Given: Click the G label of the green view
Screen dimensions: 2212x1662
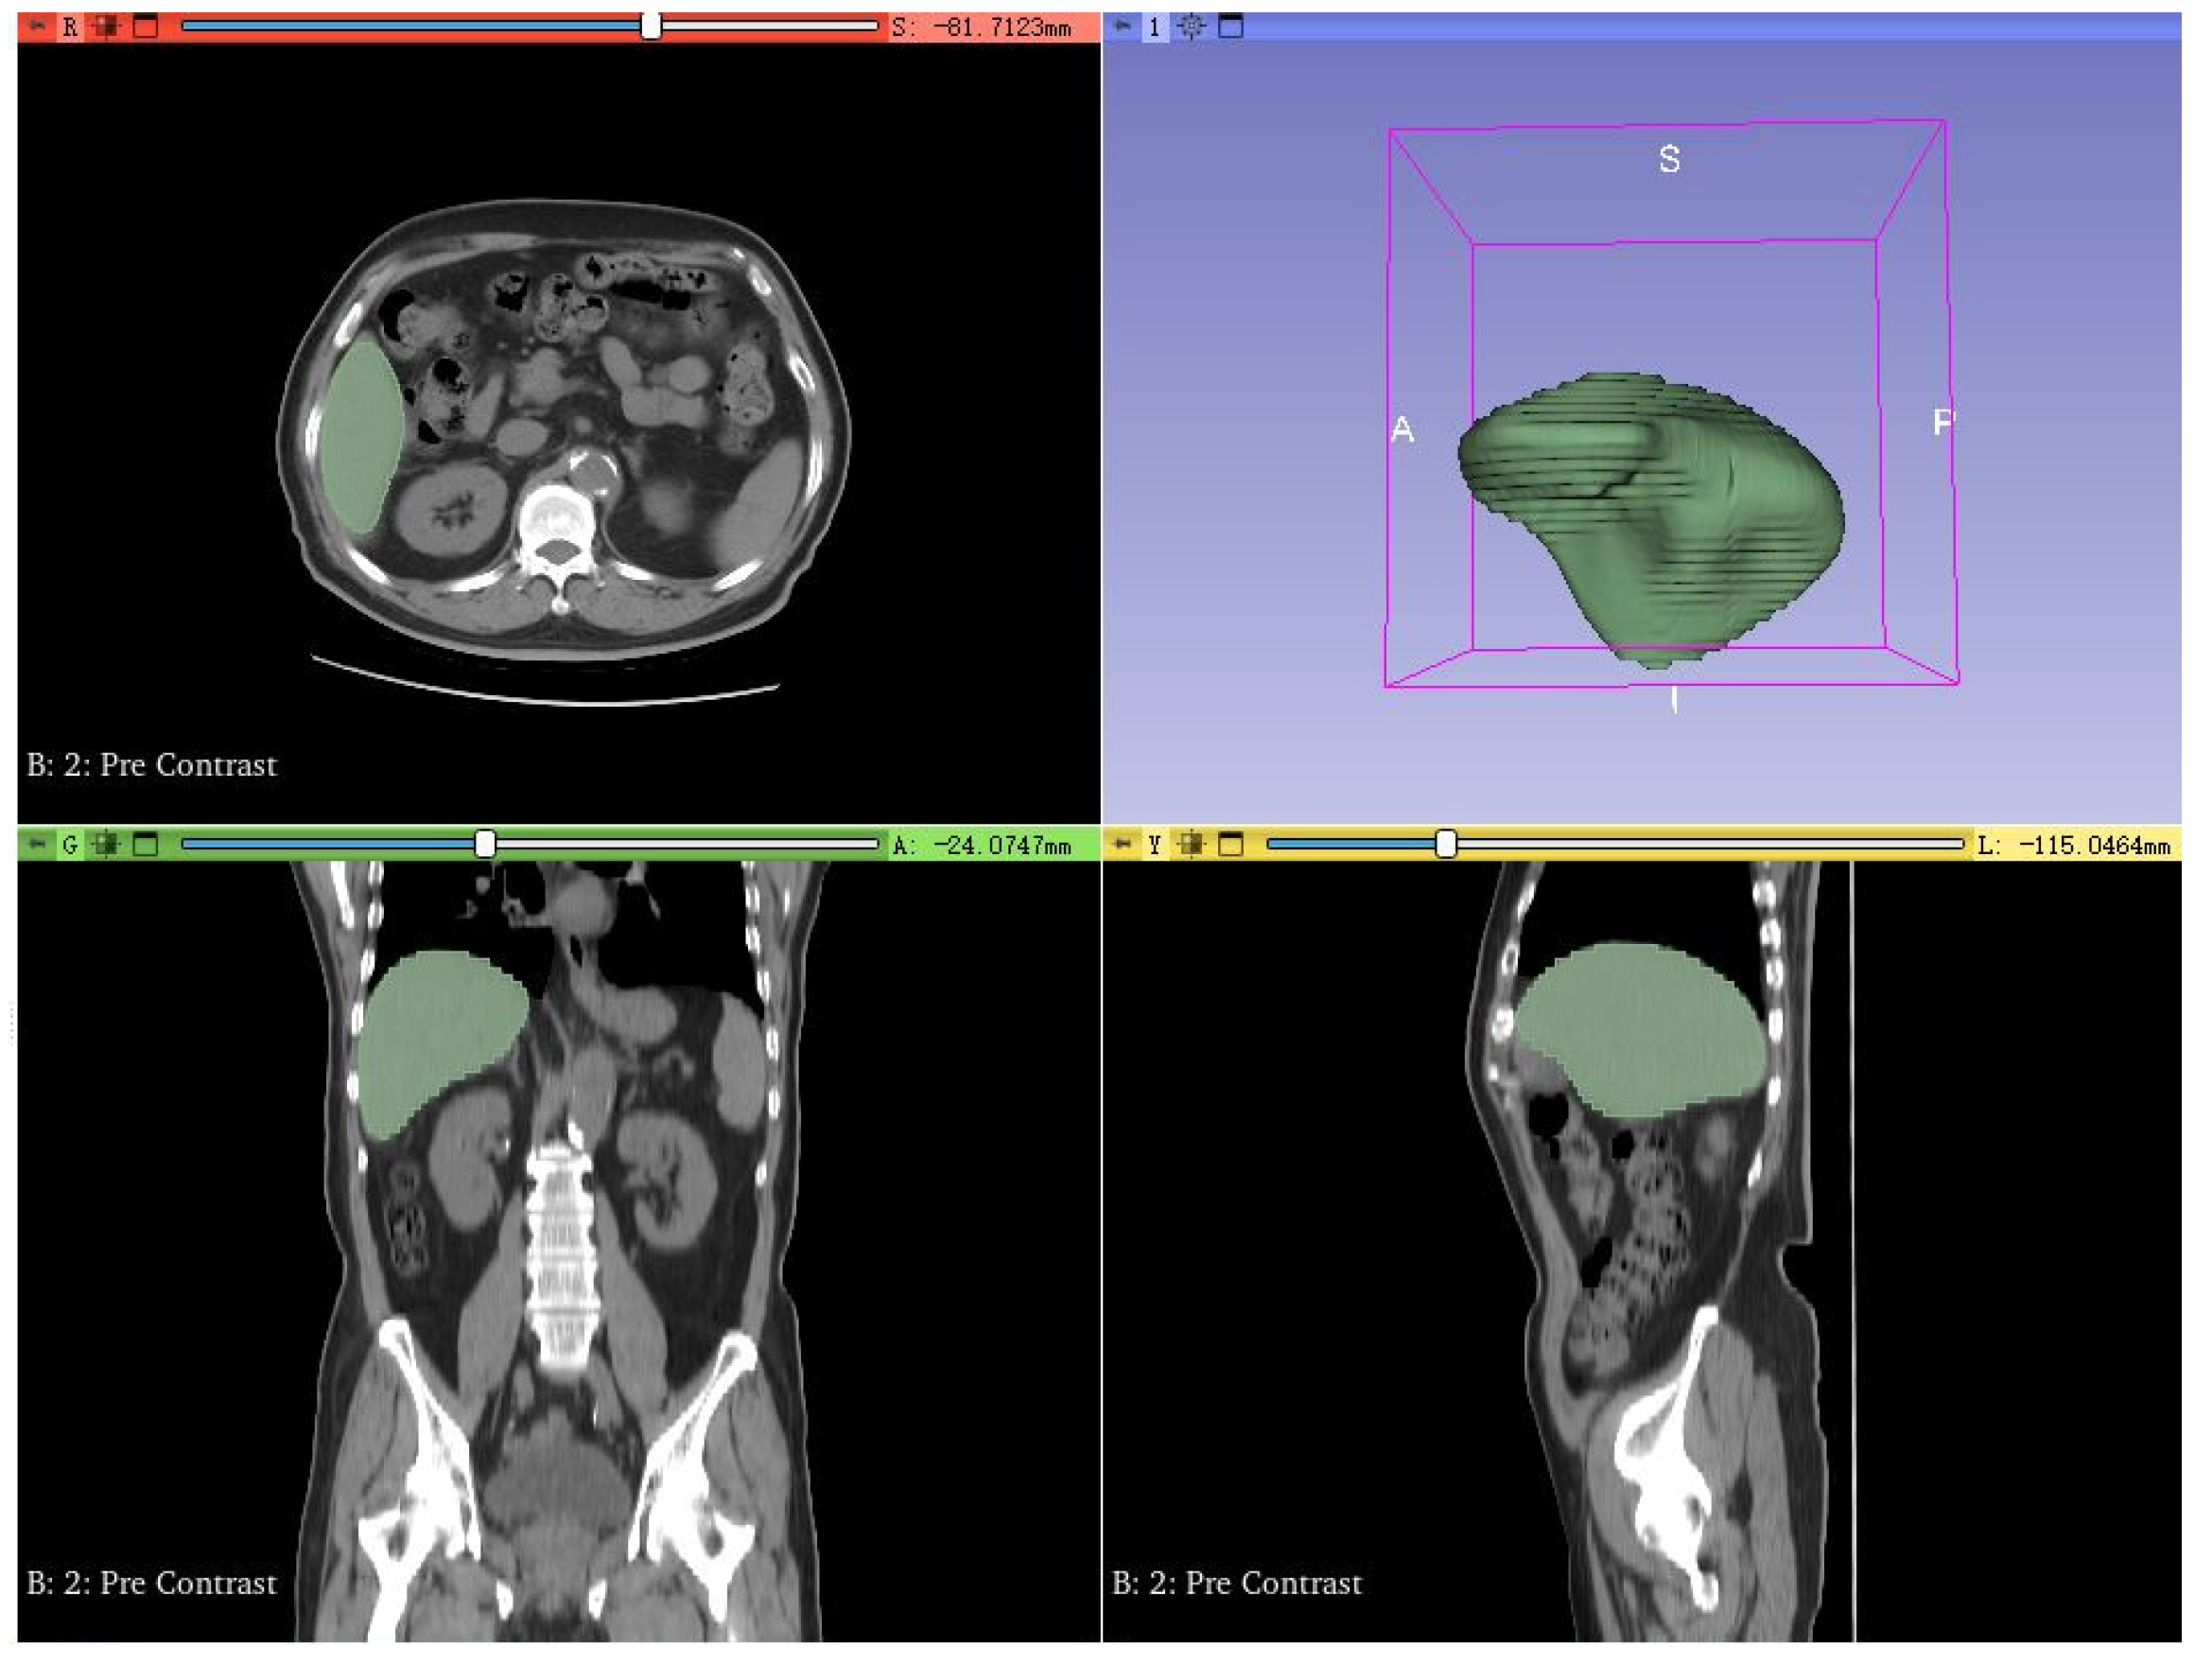Looking at the screenshot, I should click(x=70, y=845).
